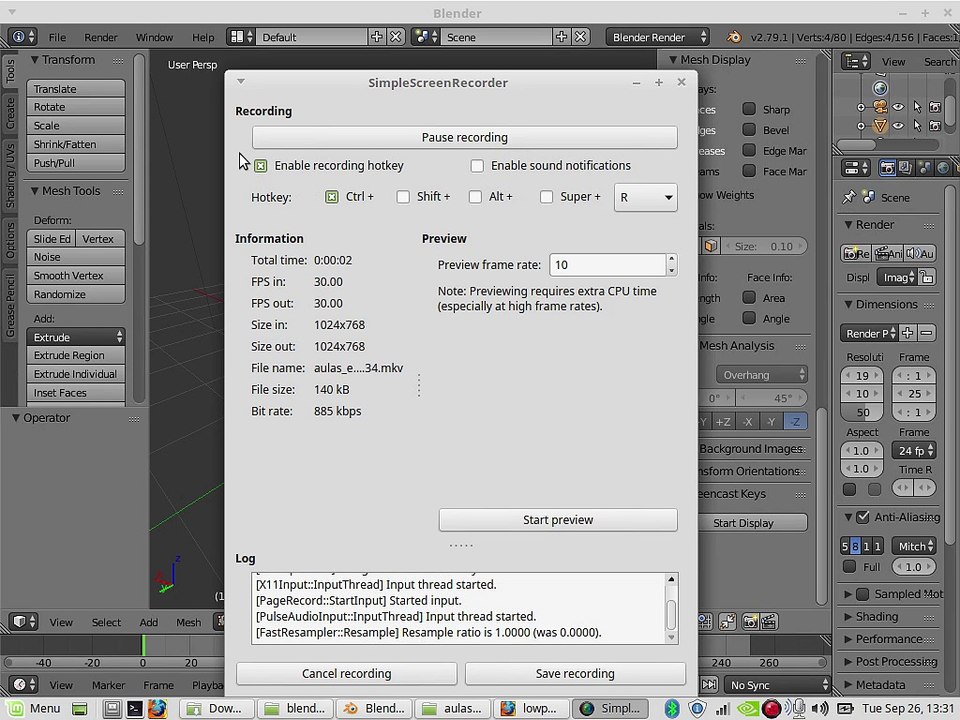Toggle mesh row selectable arrow in Outliner
960x720 pixels.
point(917,126)
